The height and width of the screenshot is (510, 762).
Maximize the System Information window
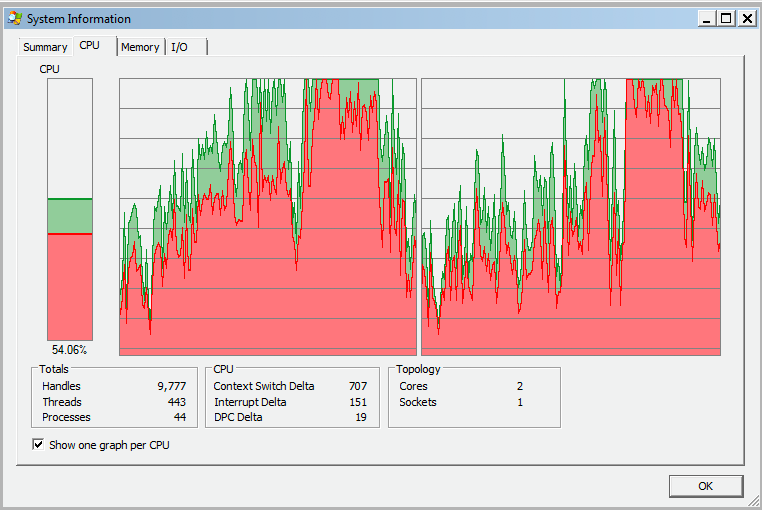point(726,18)
